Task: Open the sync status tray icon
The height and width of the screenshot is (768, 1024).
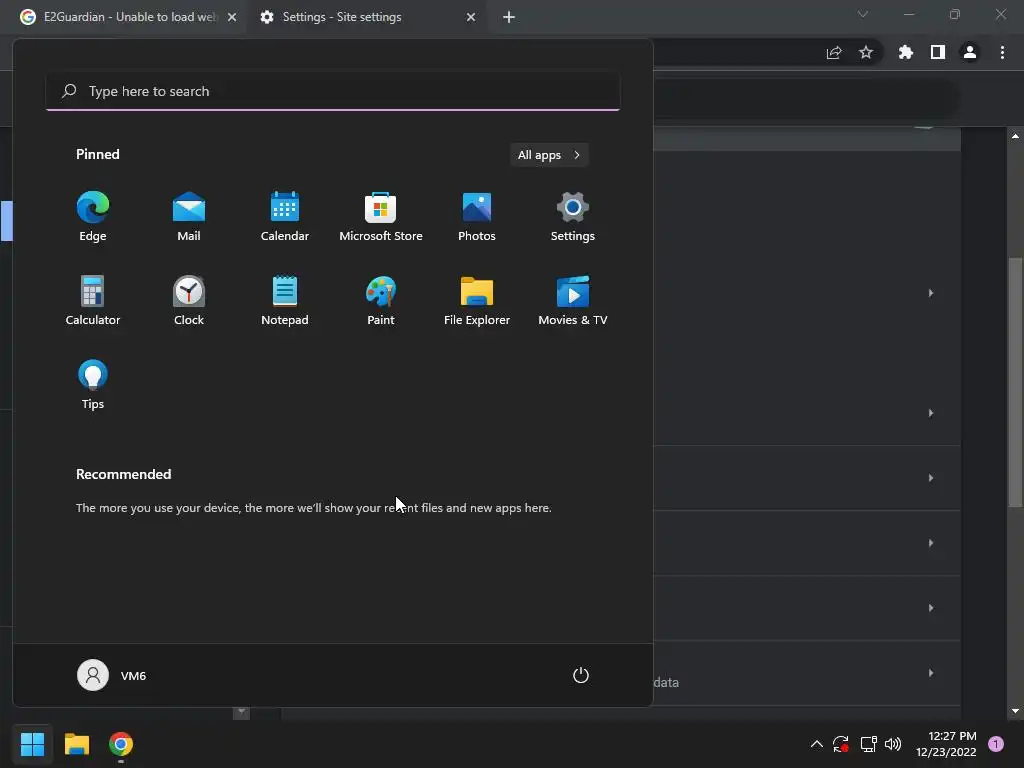Action: pos(841,744)
